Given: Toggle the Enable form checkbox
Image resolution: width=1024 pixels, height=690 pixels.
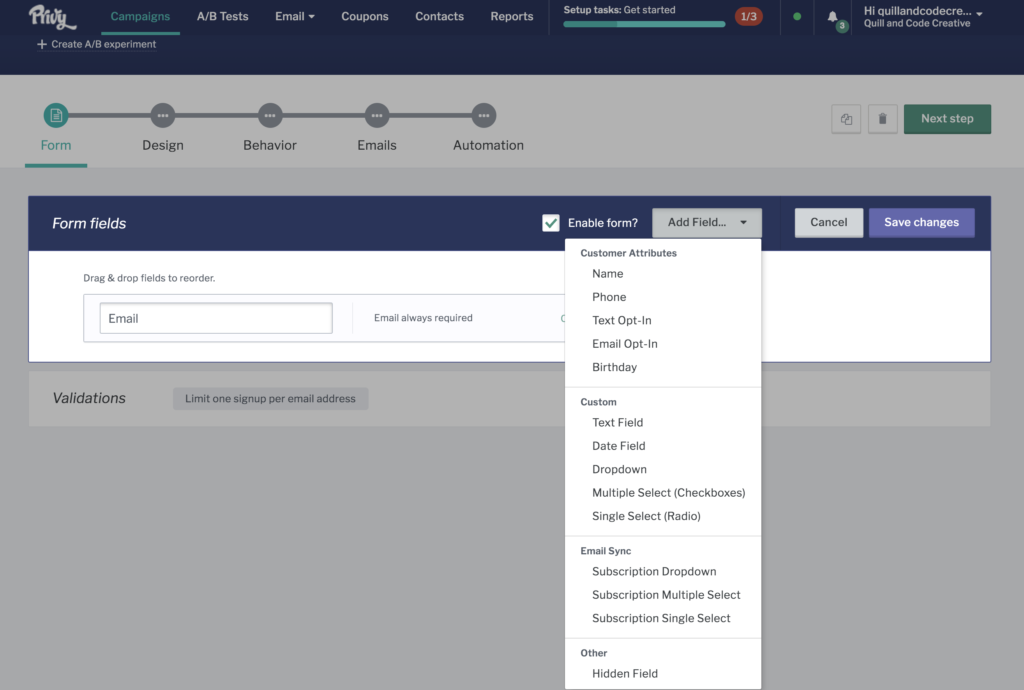Looking at the screenshot, I should point(551,223).
